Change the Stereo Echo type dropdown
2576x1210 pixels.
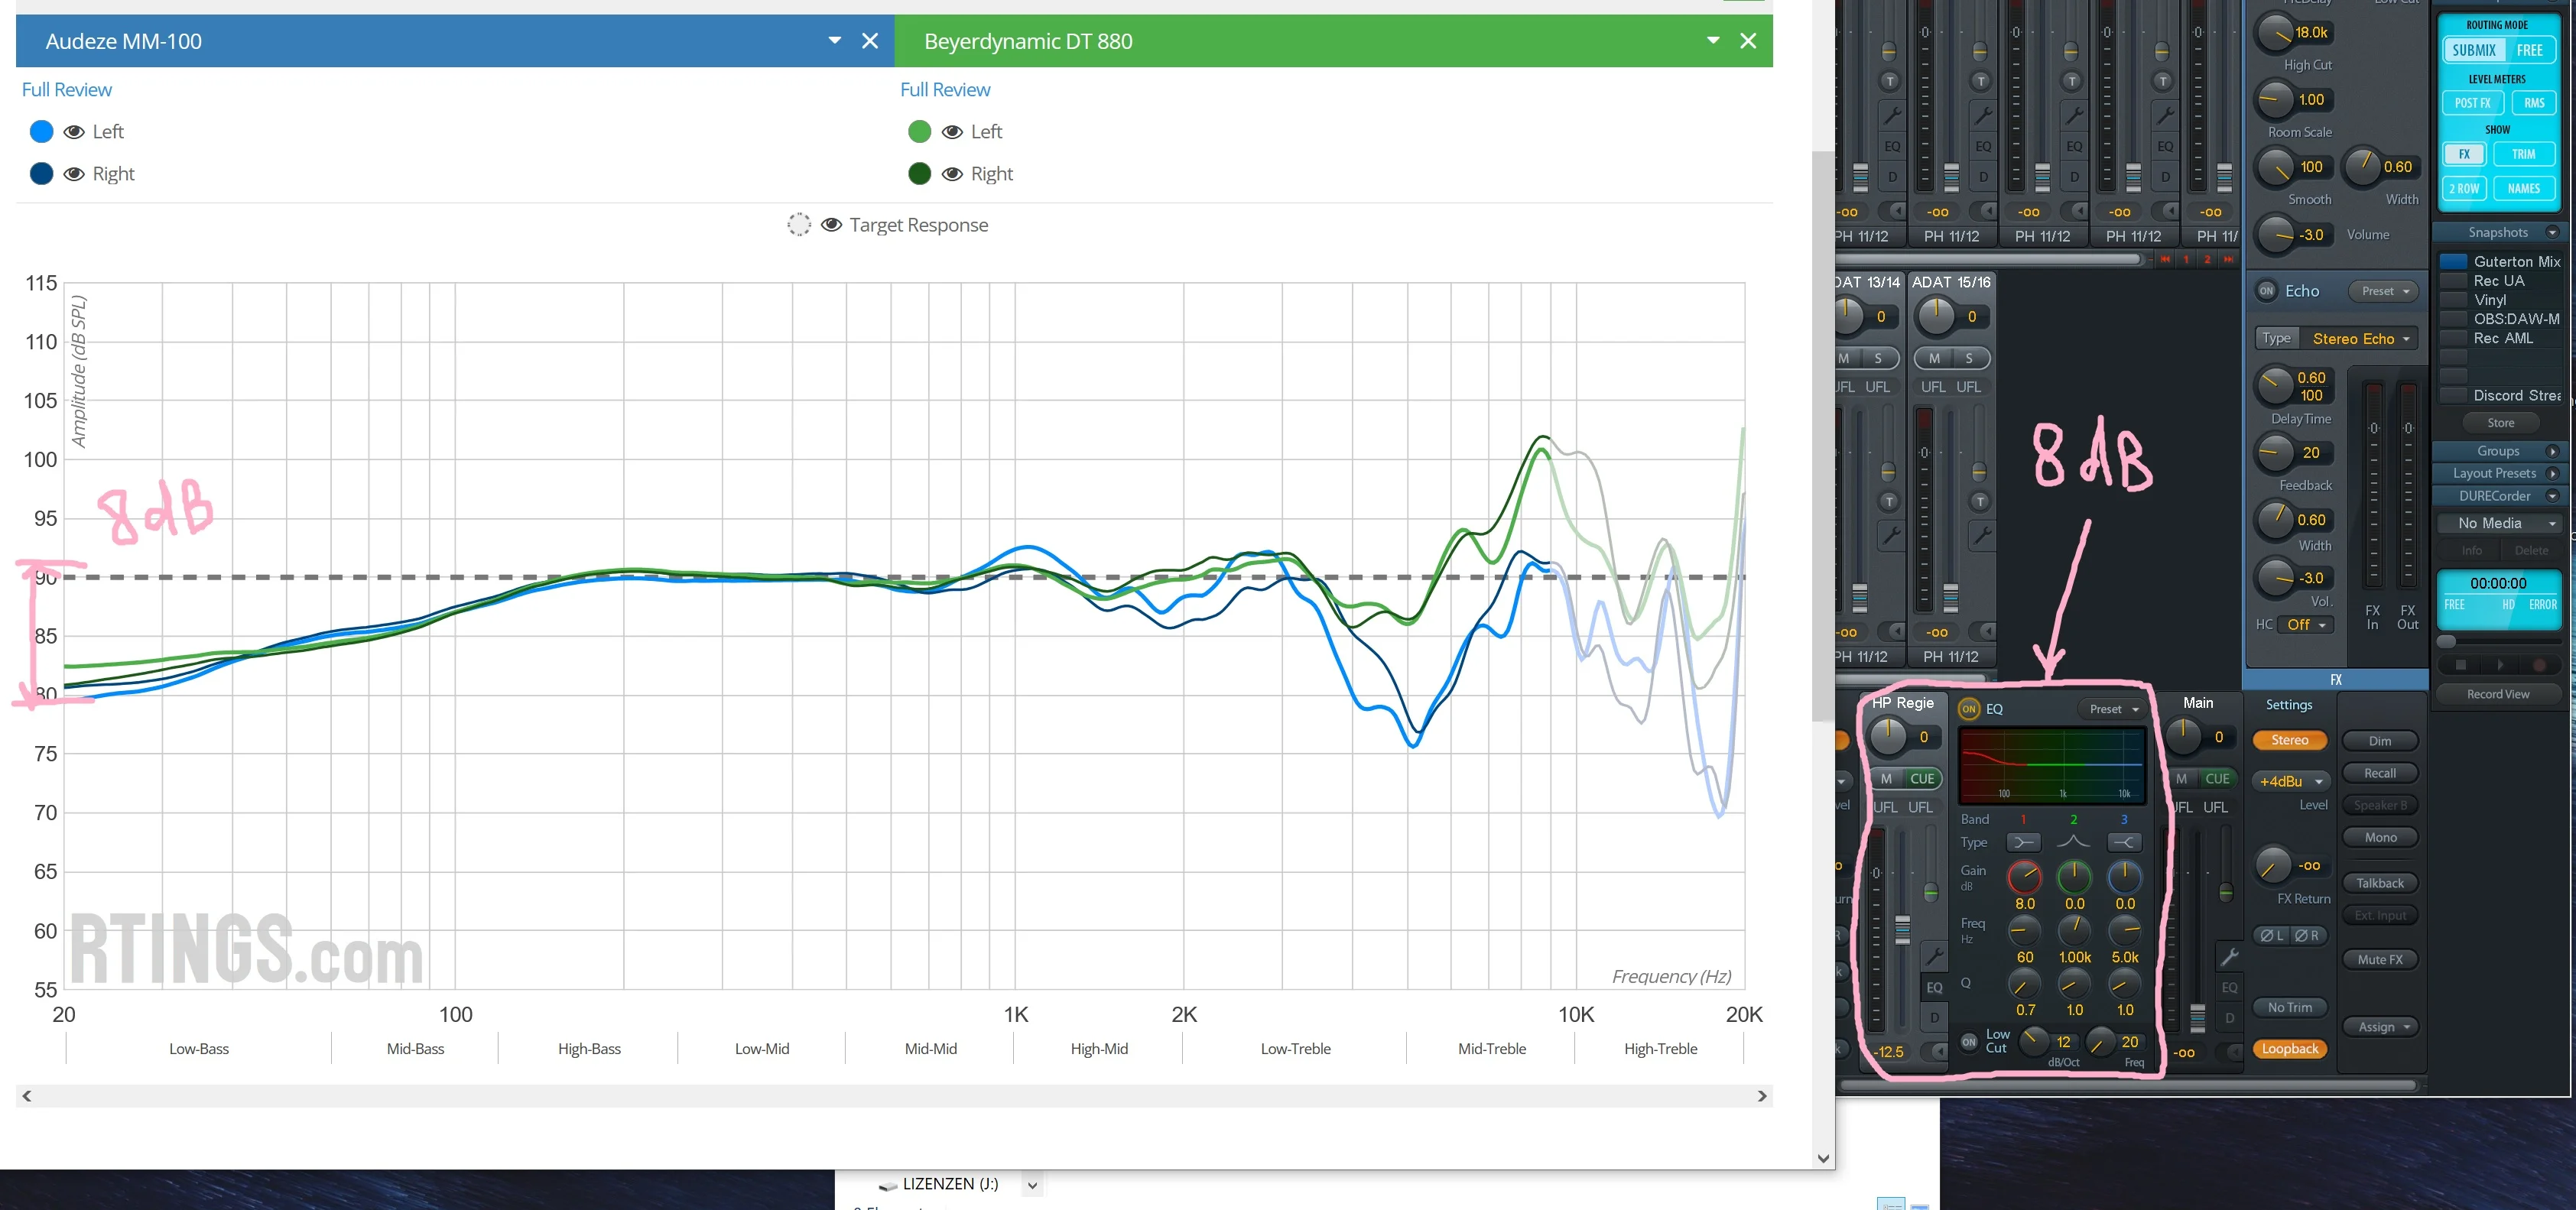click(x=2360, y=339)
